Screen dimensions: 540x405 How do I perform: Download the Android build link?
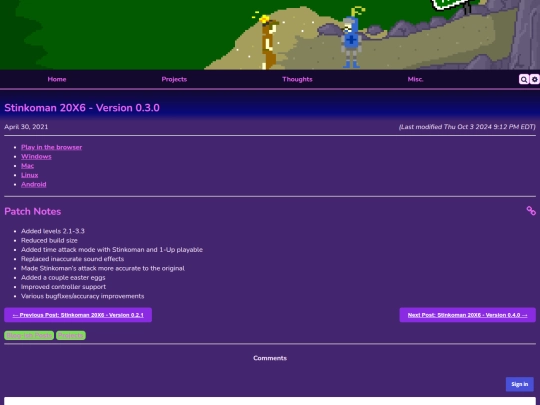(33, 184)
